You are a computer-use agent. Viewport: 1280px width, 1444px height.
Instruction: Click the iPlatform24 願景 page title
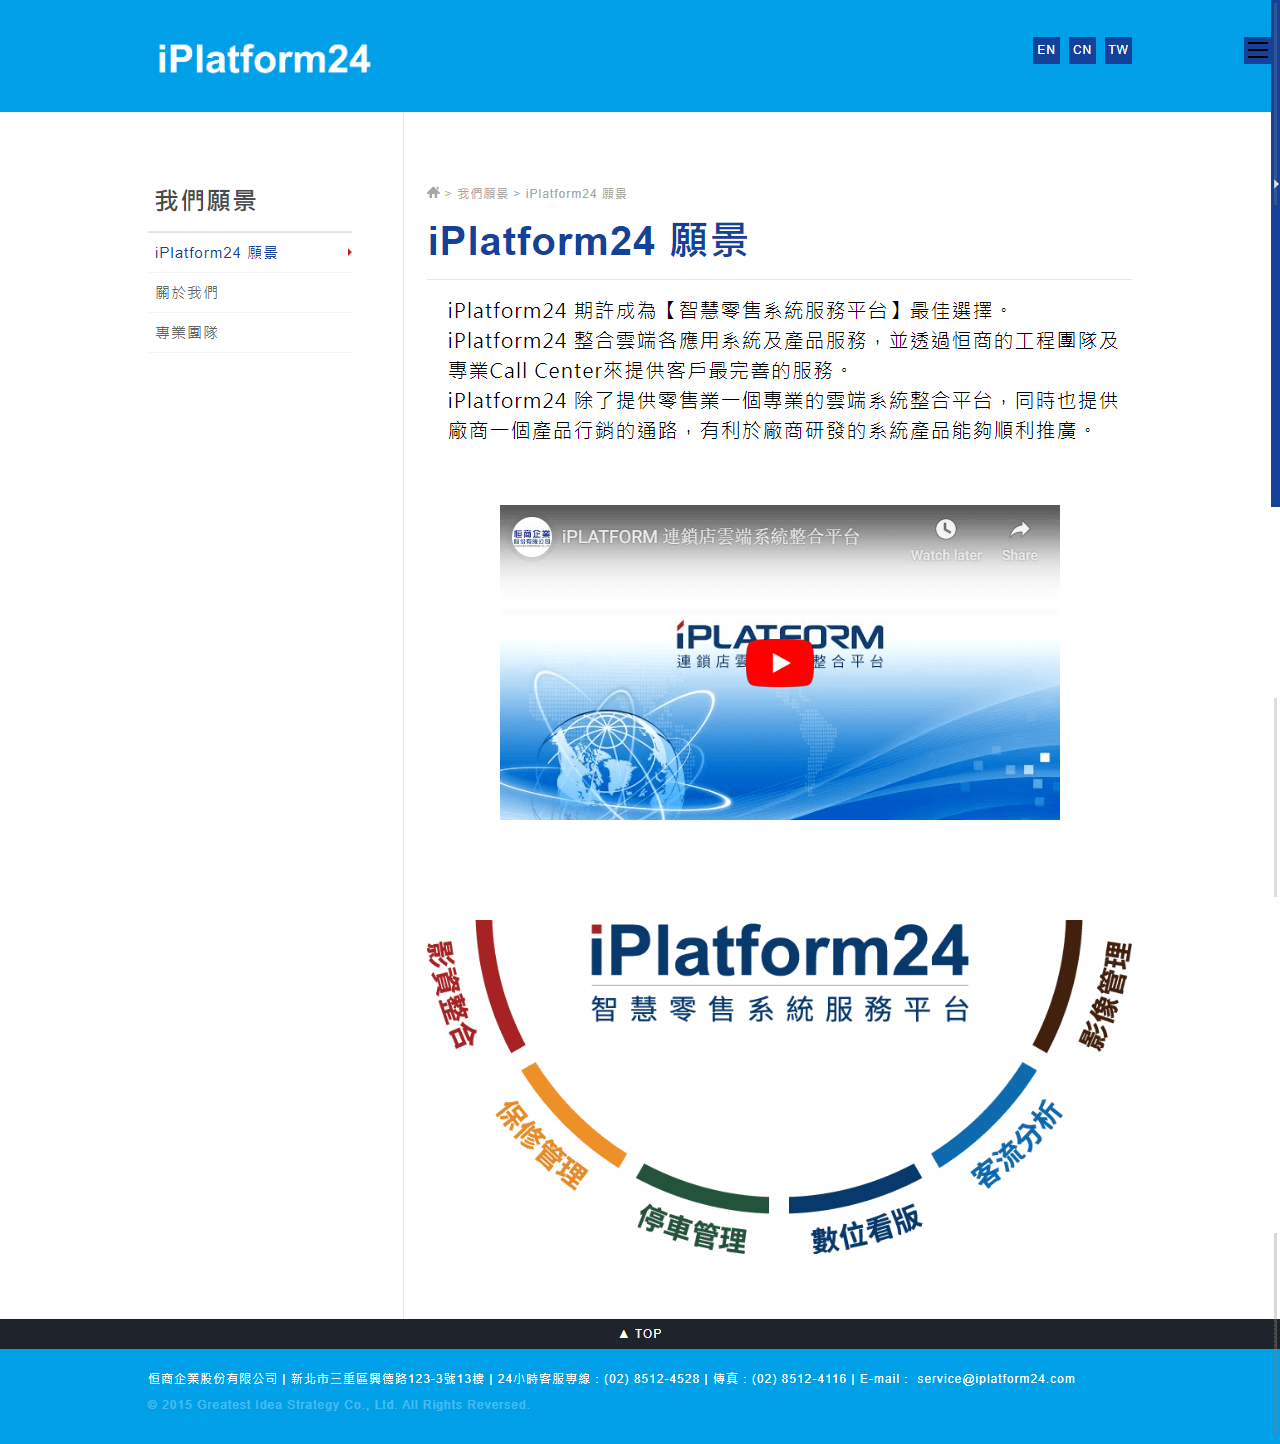[x=588, y=241]
